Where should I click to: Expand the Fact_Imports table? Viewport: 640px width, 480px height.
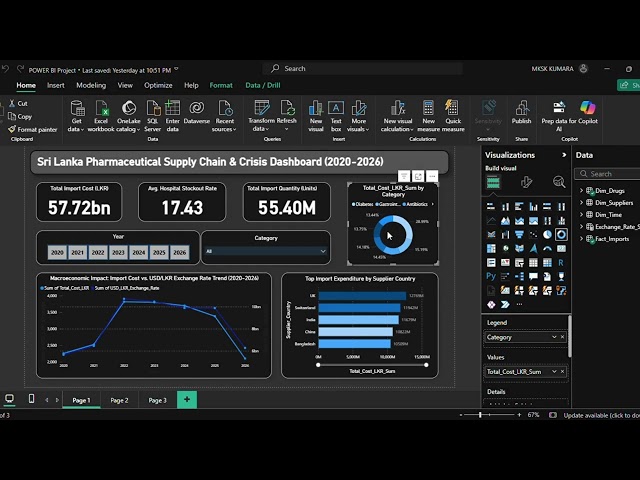coord(581,239)
